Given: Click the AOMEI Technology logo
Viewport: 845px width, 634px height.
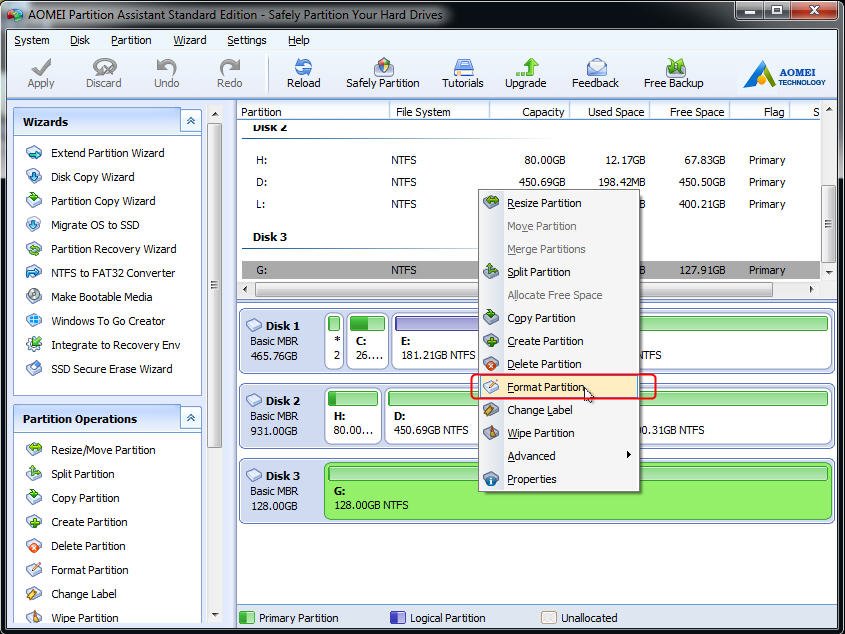Looking at the screenshot, I should click(783, 74).
